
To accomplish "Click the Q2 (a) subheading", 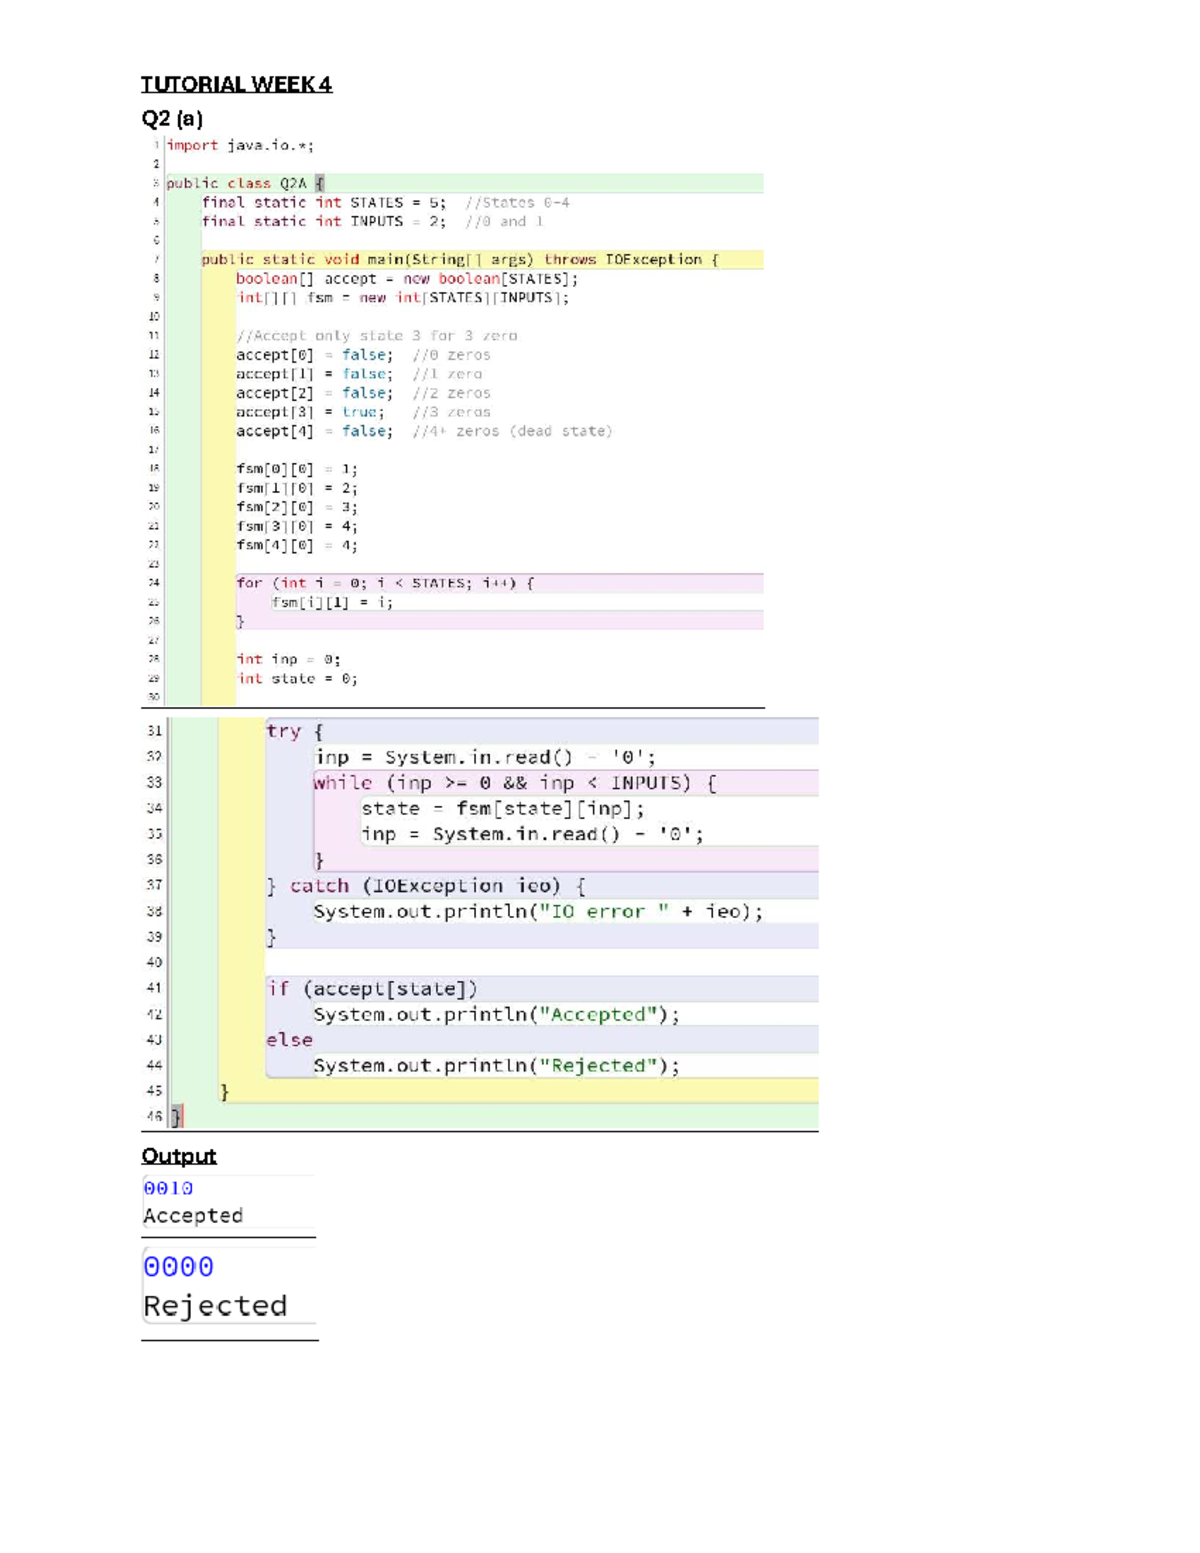I will pos(172,119).
